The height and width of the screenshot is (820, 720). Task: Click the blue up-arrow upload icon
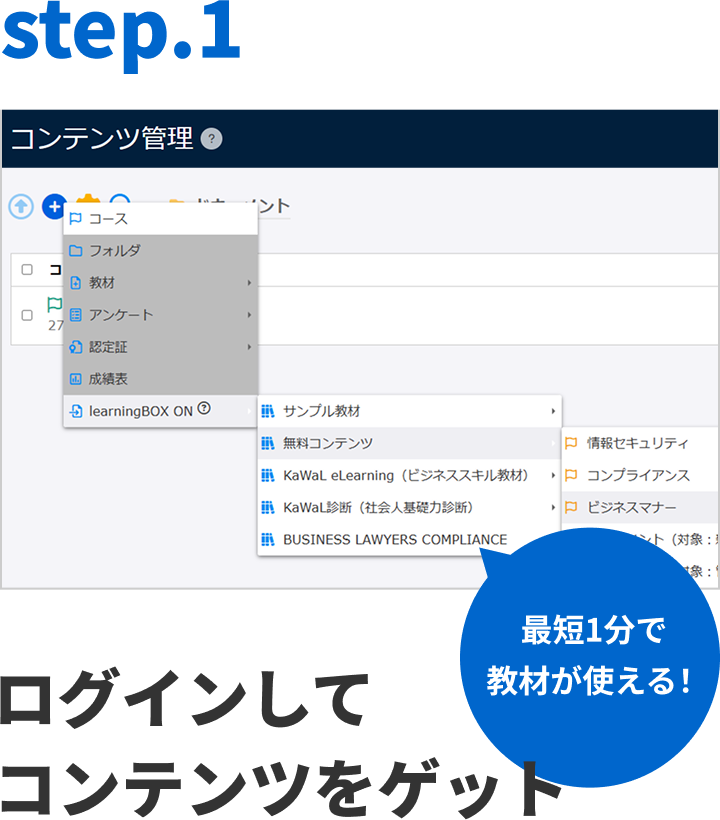tap(21, 206)
